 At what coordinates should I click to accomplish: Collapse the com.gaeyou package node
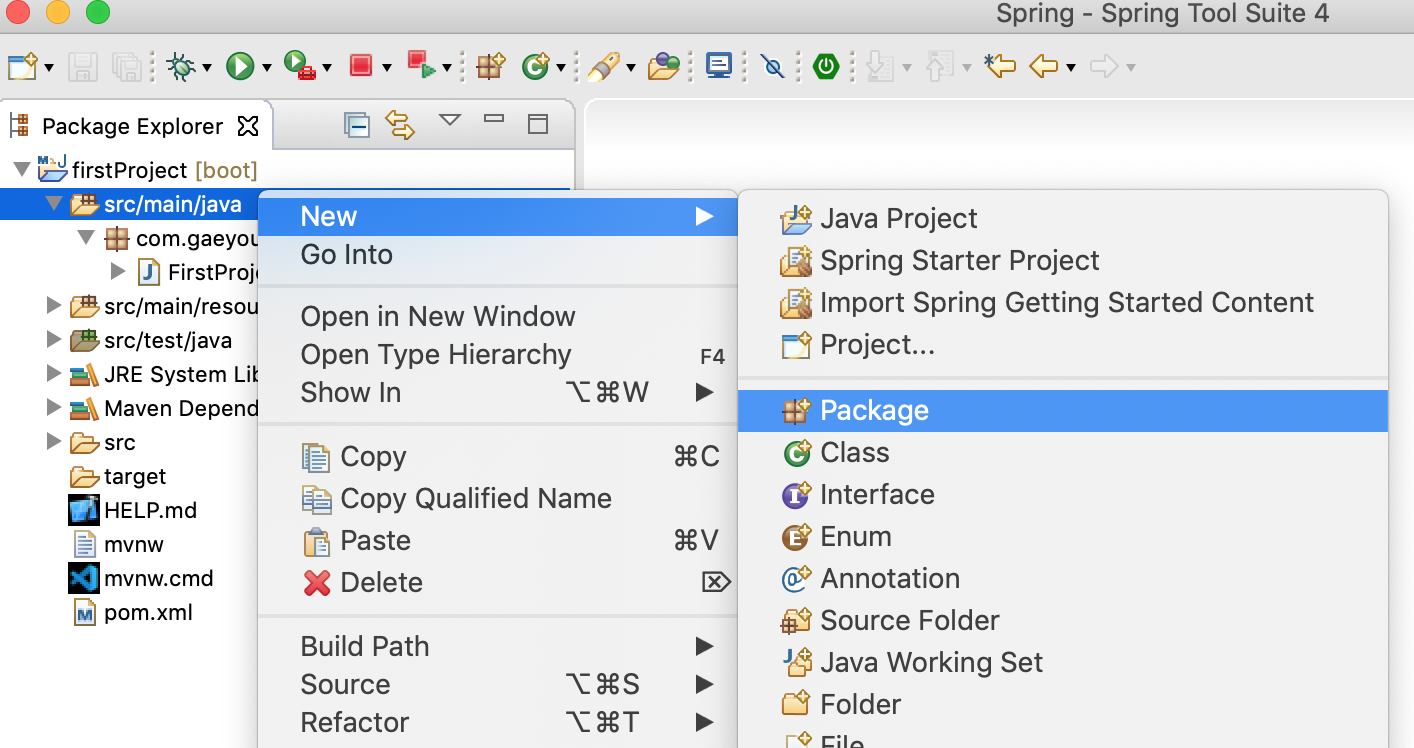(x=87, y=238)
